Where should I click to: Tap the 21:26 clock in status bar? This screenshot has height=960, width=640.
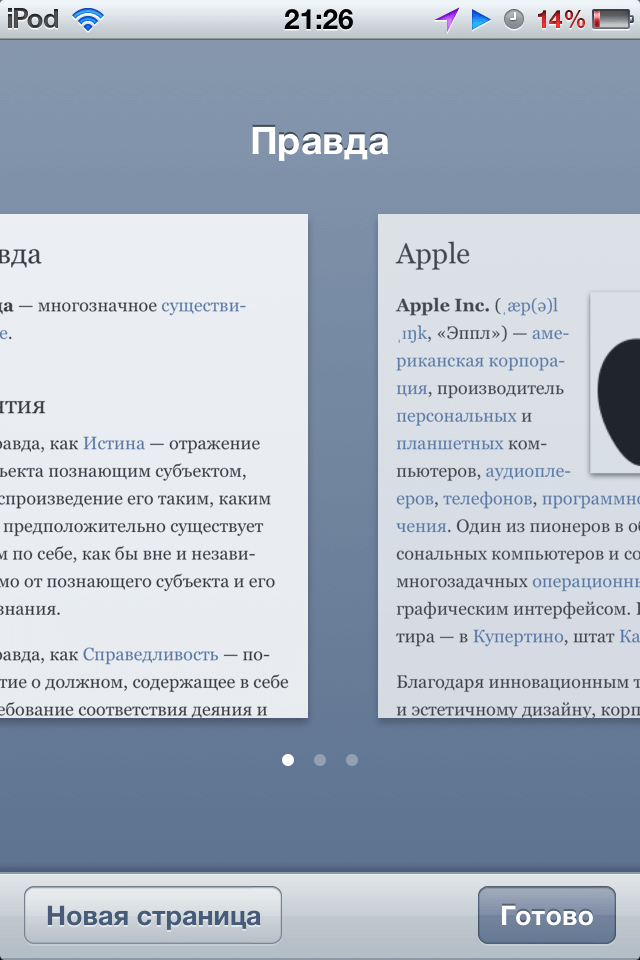318,20
